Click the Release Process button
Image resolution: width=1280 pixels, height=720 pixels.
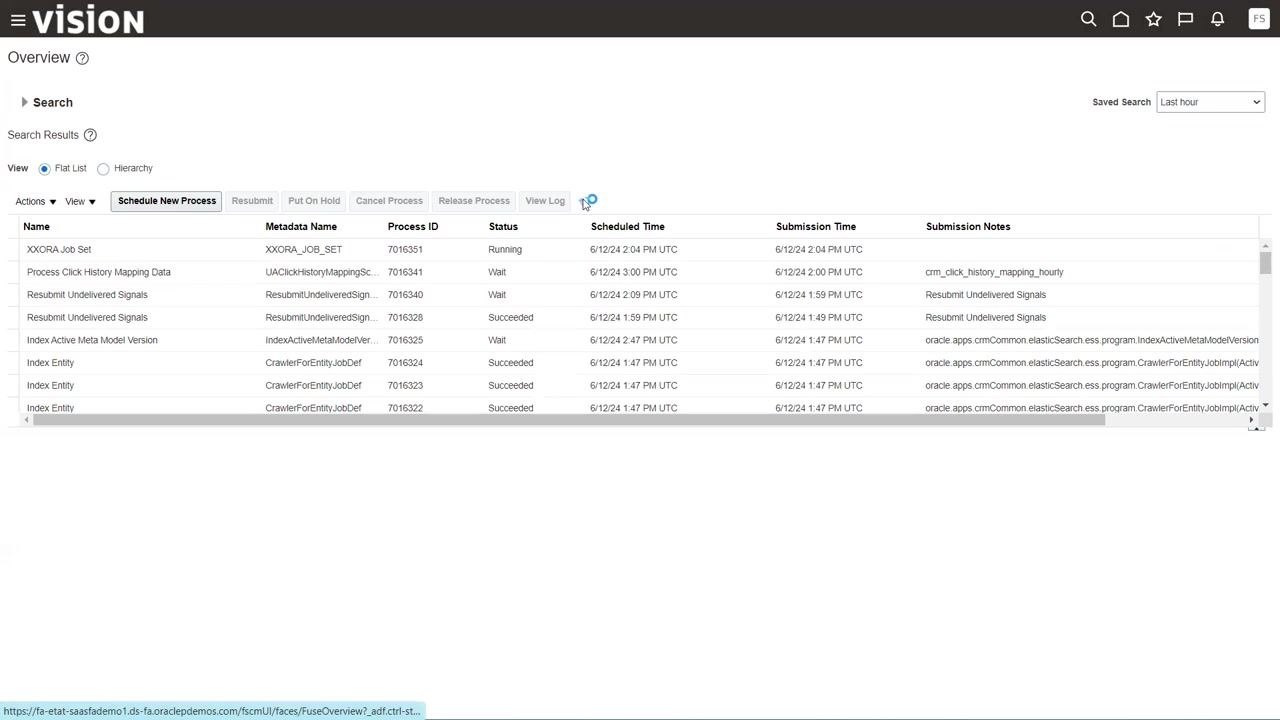point(474,201)
